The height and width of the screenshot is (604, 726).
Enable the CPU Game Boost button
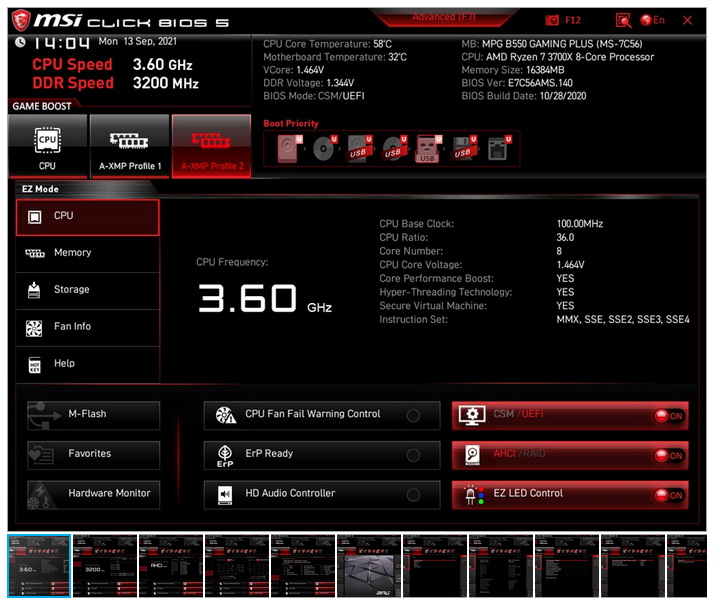pyautogui.click(x=48, y=148)
